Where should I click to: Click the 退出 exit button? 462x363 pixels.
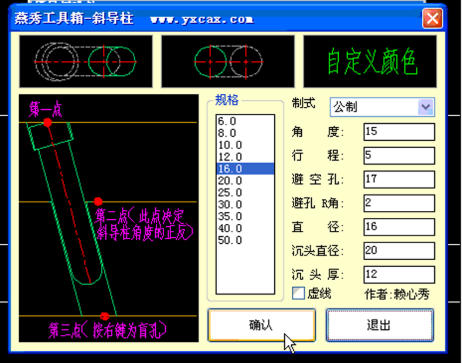[380, 325]
